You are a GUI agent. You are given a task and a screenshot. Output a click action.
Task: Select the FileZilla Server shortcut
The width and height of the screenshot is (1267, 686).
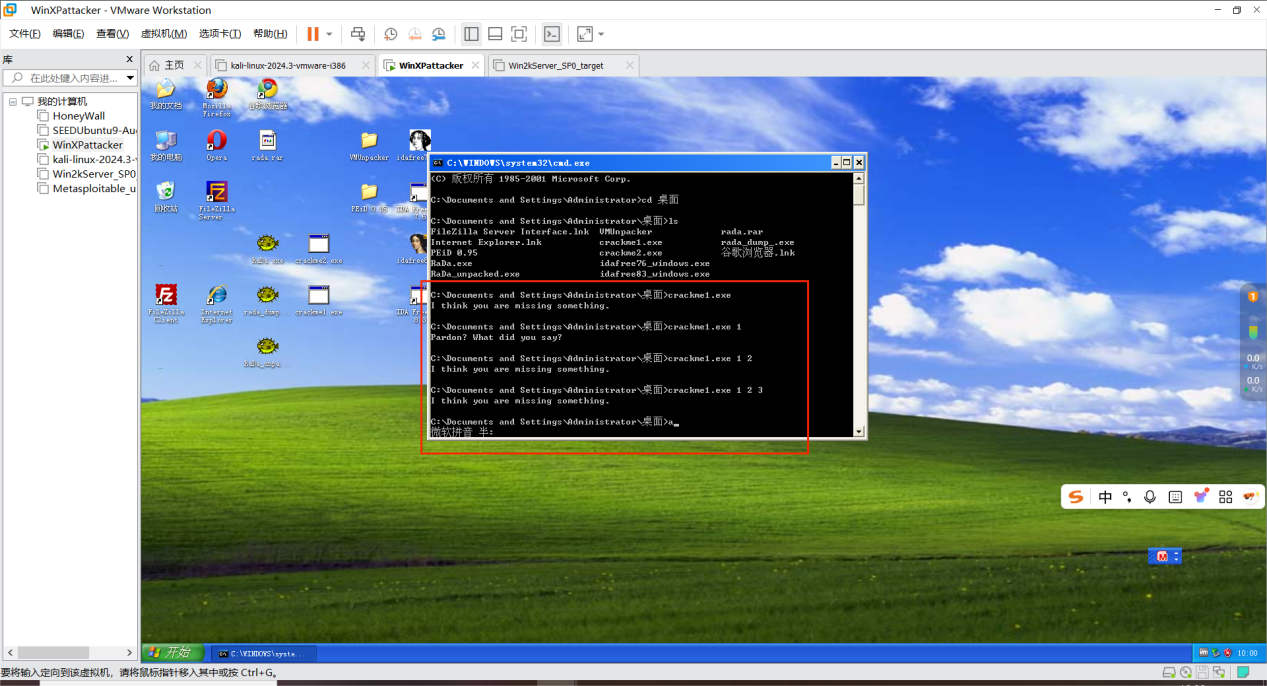(216, 200)
